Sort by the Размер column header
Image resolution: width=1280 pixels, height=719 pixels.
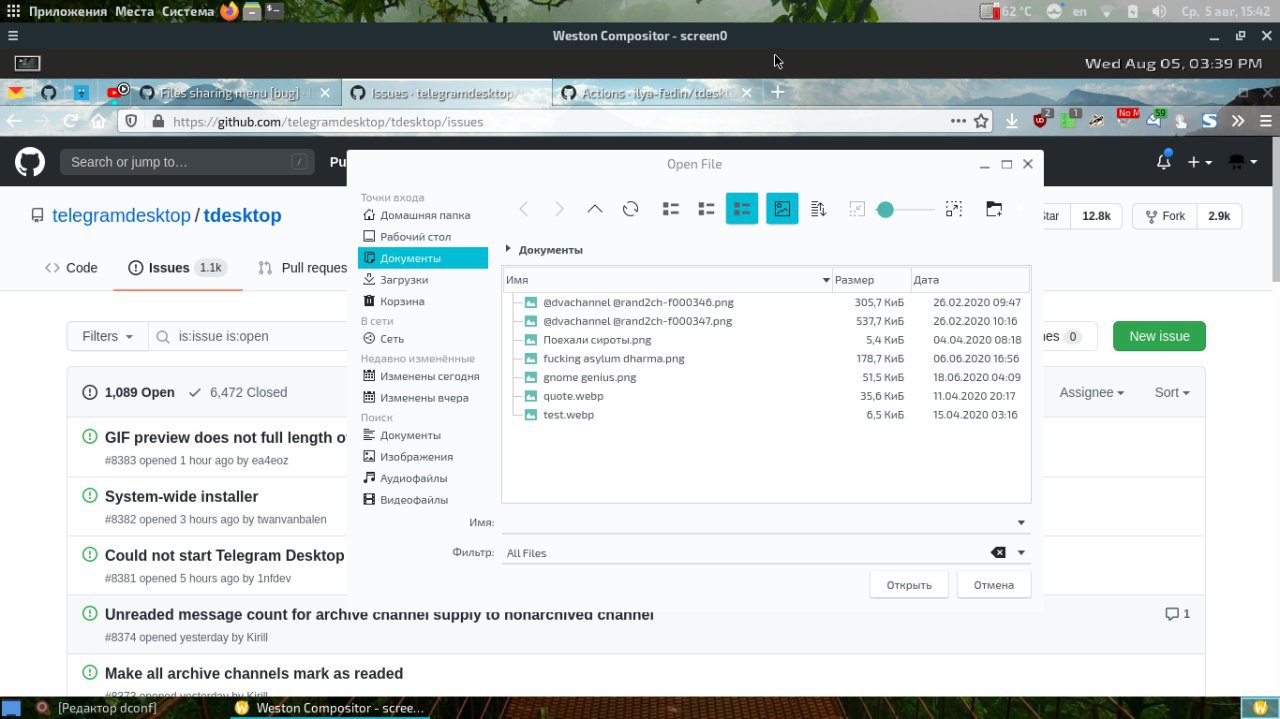click(871, 280)
